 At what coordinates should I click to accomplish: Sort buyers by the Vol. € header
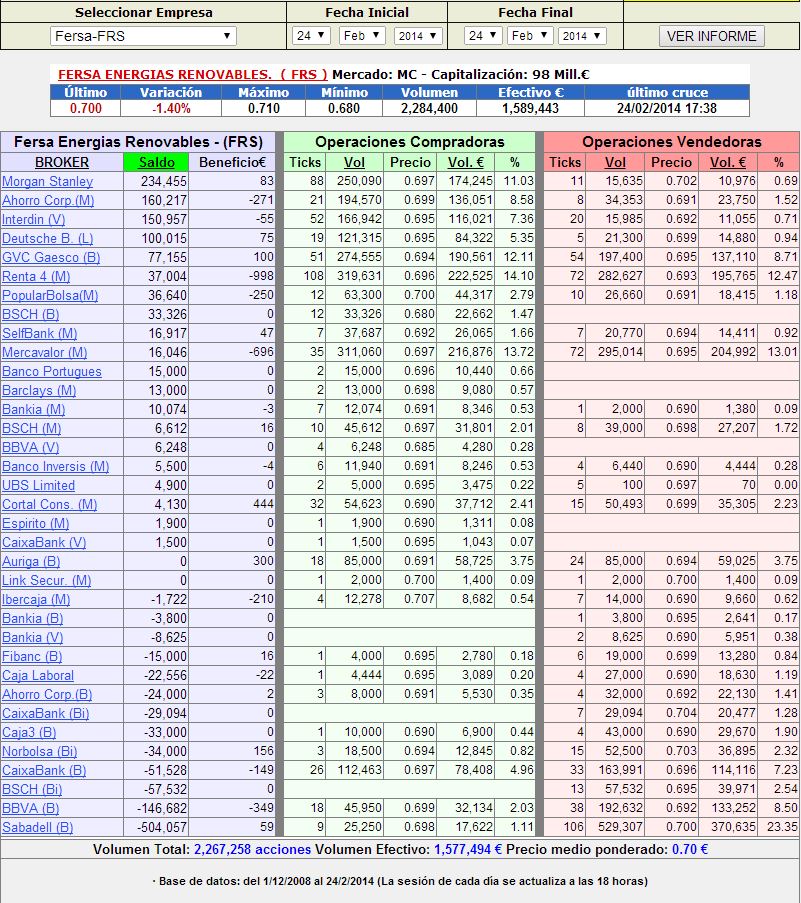tap(466, 162)
